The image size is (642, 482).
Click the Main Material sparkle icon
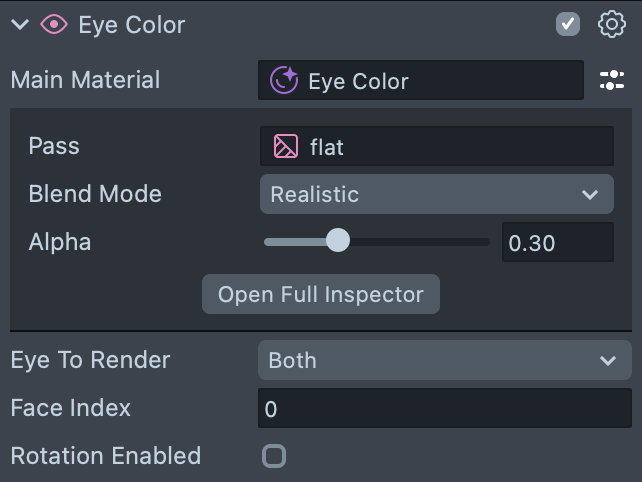click(x=284, y=81)
